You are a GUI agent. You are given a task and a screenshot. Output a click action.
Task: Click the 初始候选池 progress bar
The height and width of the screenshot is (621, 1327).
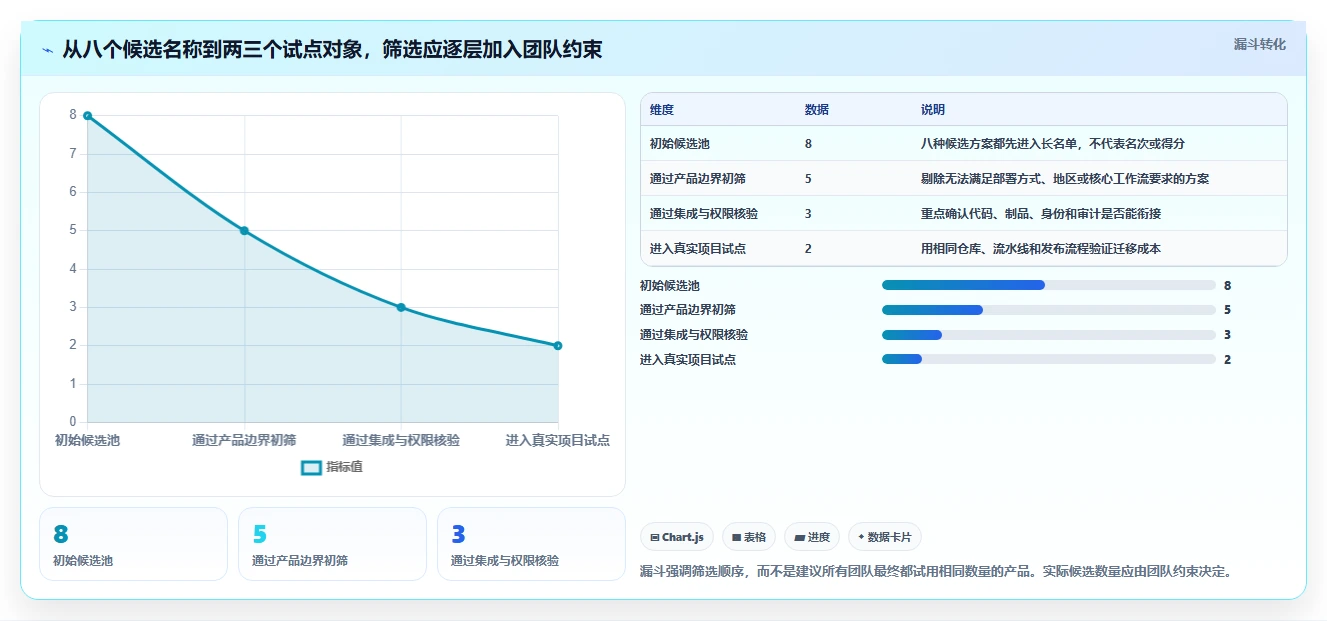point(1049,285)
